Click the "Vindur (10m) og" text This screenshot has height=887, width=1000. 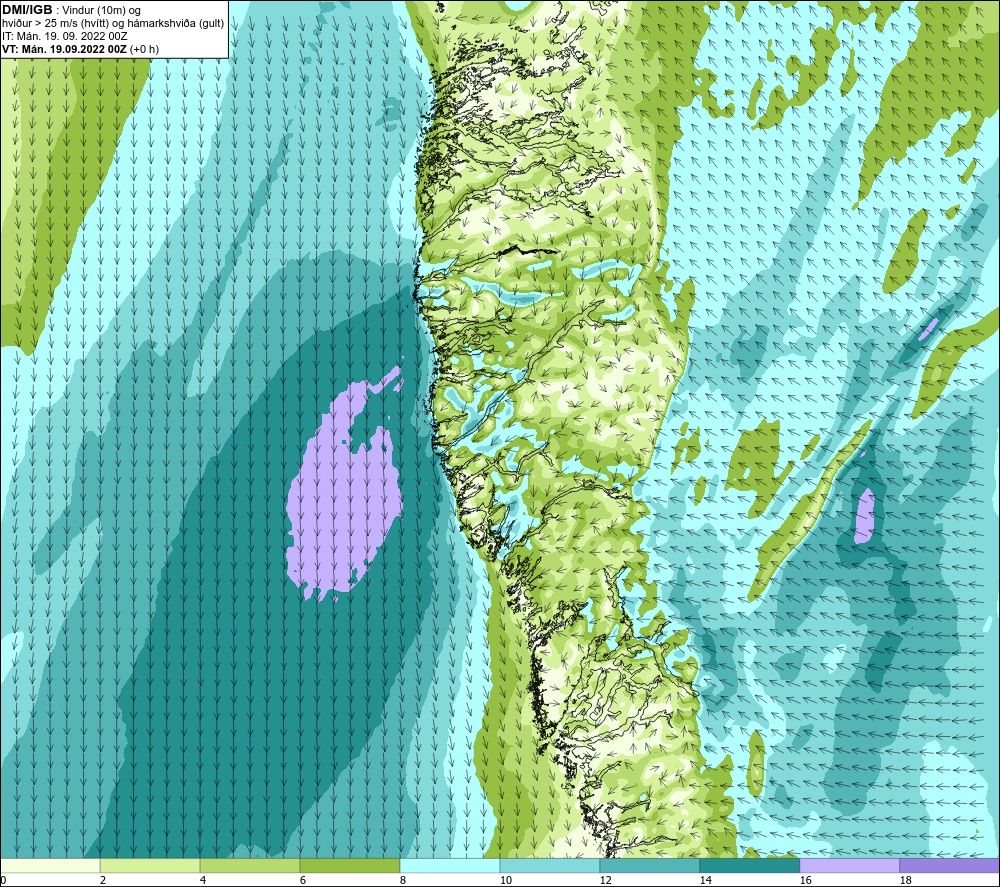tap(103, 11)
